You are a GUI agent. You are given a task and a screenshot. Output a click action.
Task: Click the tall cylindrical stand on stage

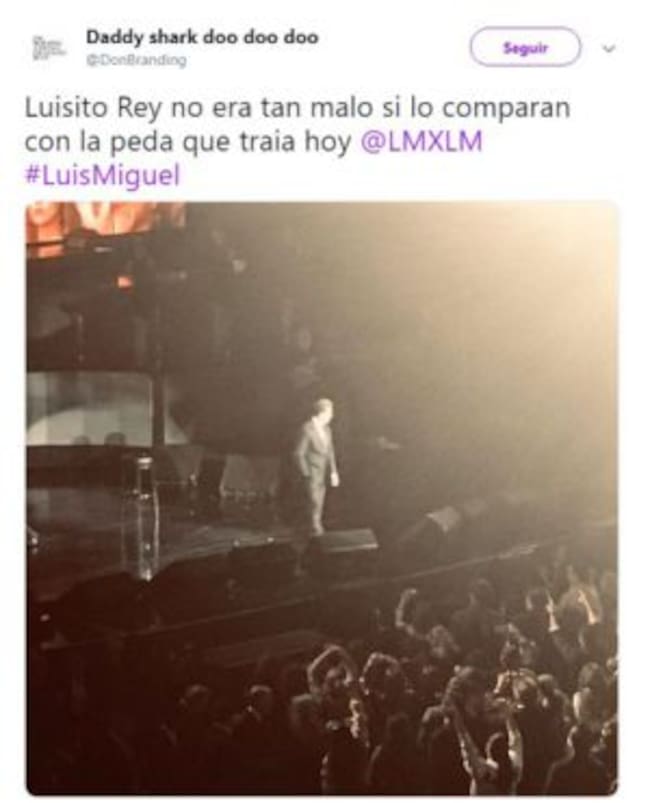point(143,517)
